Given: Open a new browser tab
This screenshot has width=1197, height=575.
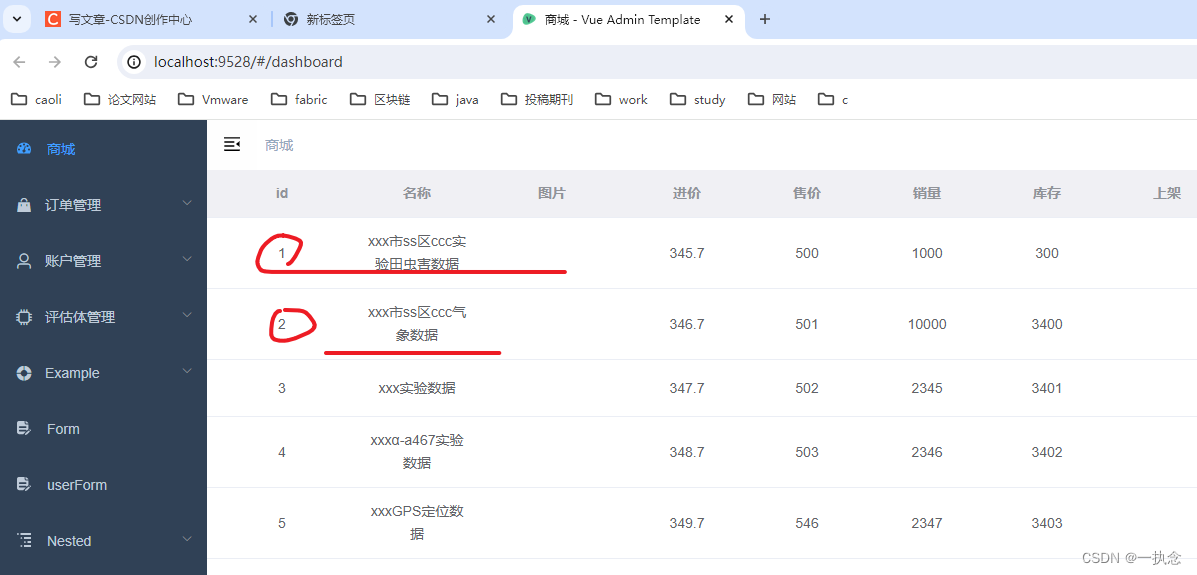Looking at the screenshot, I should pyautogui.click(x=765, y=20).
